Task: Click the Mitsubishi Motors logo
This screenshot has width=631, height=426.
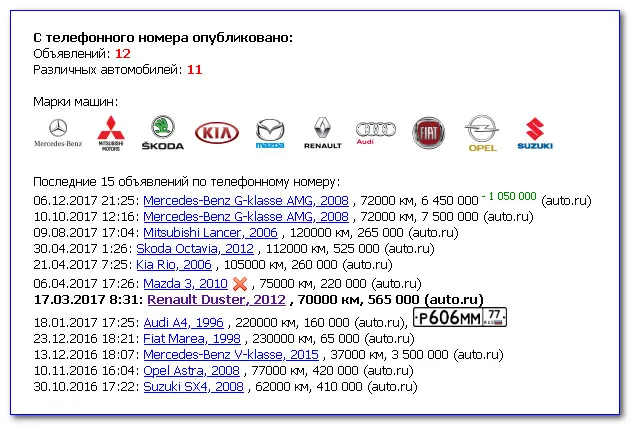Action: pos(111,133)
